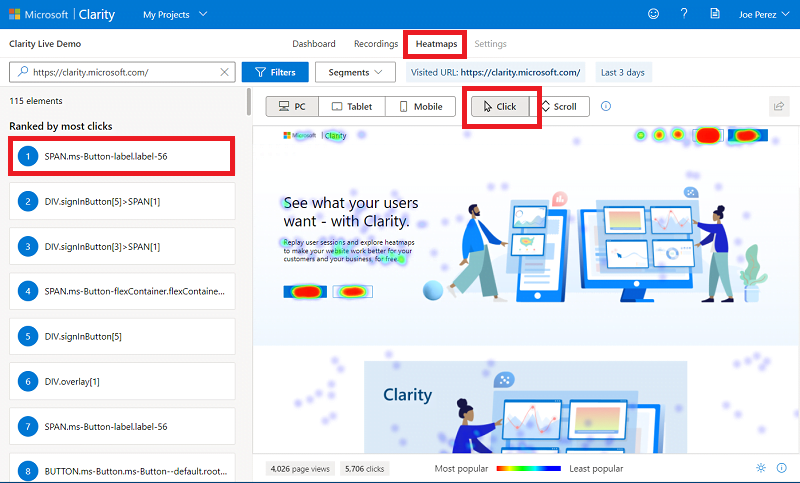Click the URL search input field
The width and height of the screenshot is (800, 483).
click(122, 72)
